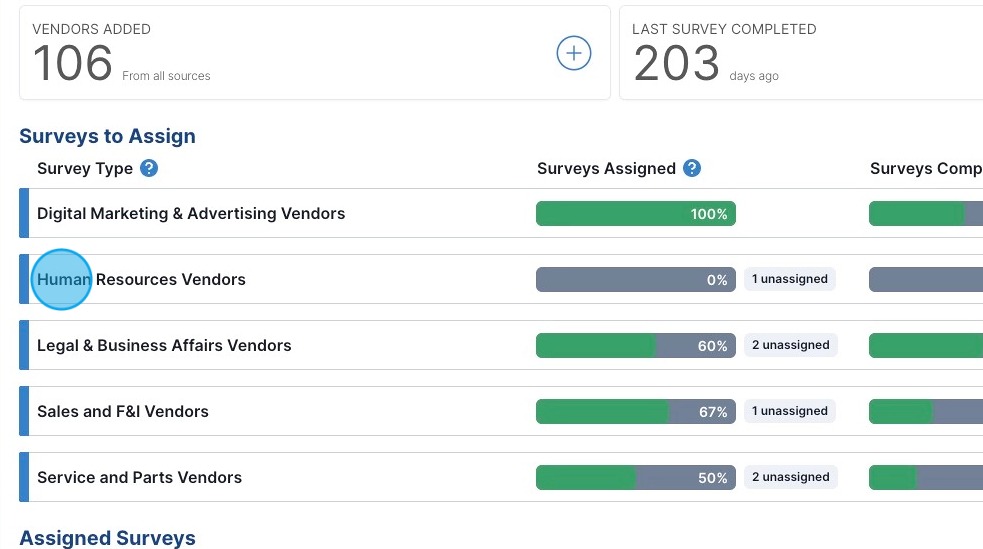Click the Surveys Assigned column header

(x=606, y=168)
